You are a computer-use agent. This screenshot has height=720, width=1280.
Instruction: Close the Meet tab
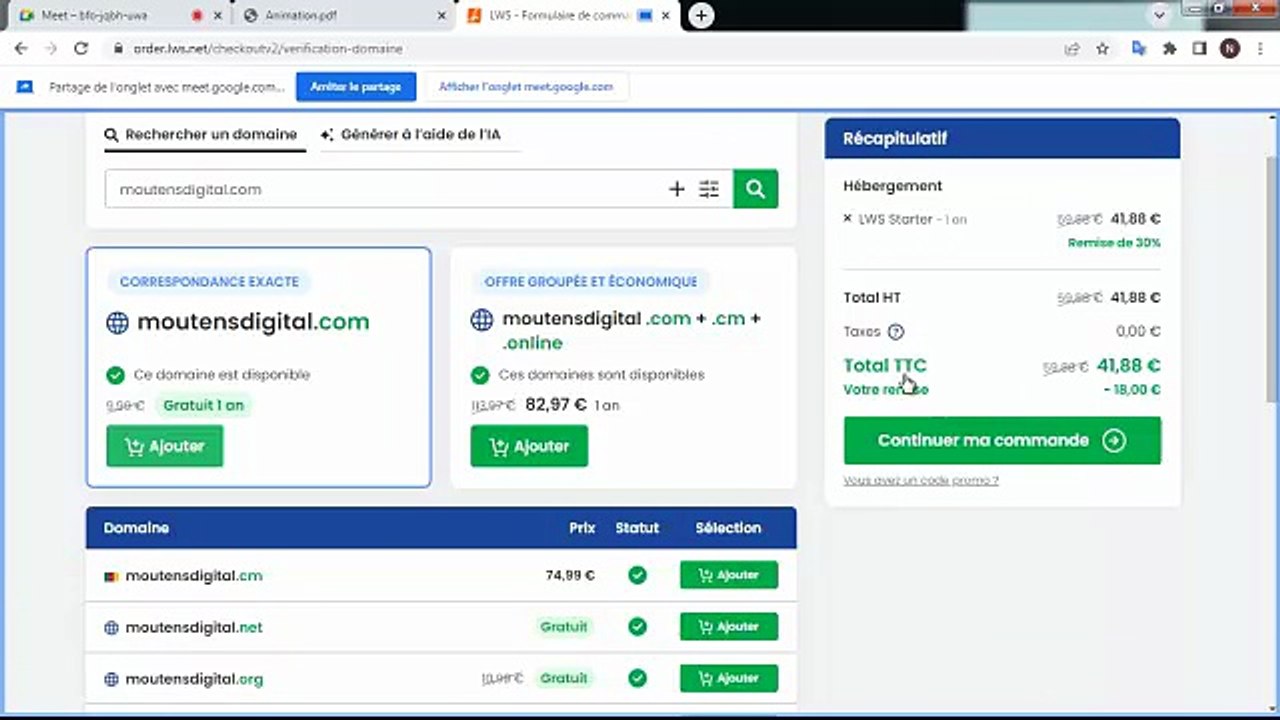(218, 16)
